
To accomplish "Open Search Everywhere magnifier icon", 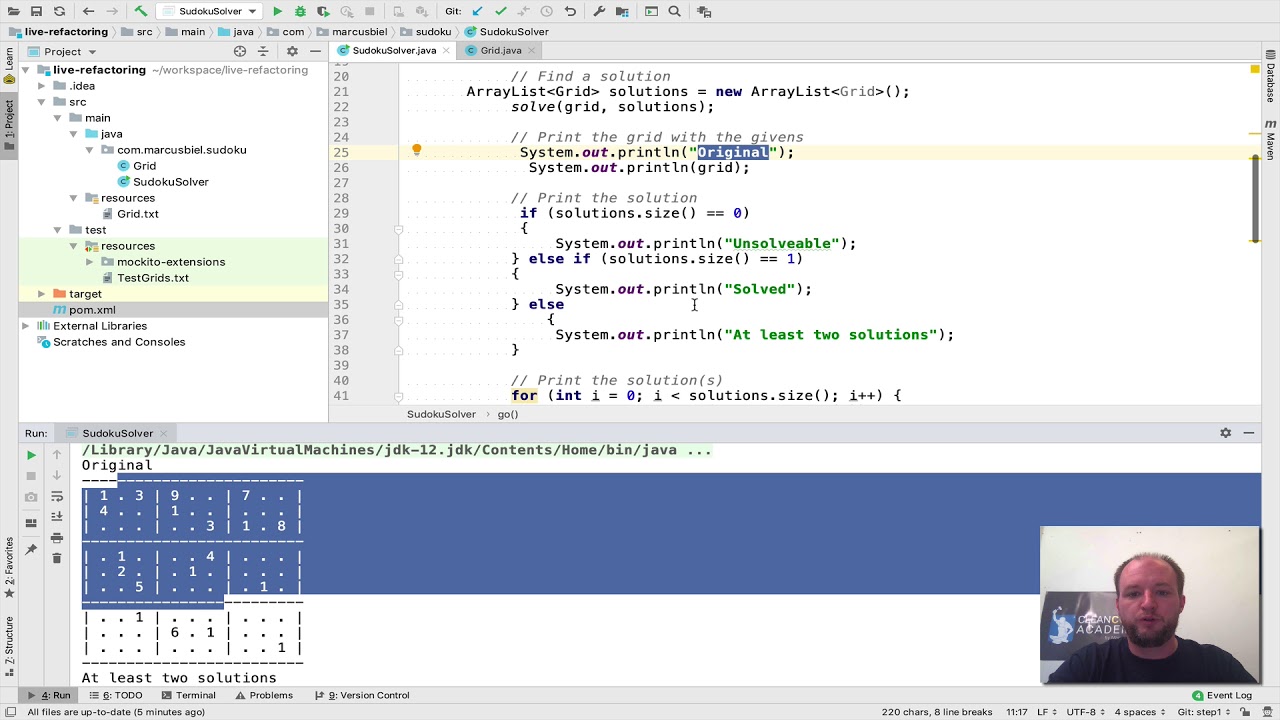I will pyautogui.click(x=674, y=11).
